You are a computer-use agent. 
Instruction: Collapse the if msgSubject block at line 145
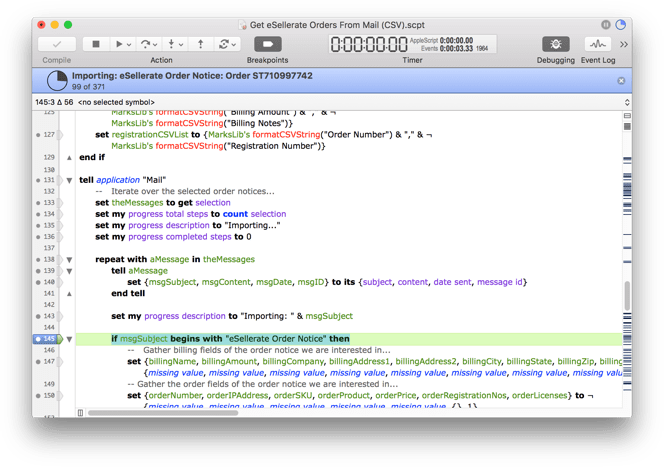69,339
